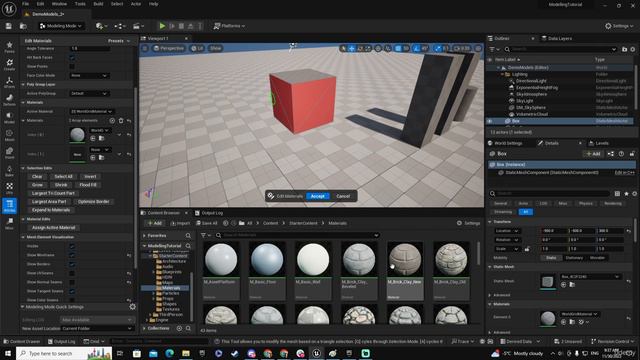Add element to Materials array

tap(112, 120)
